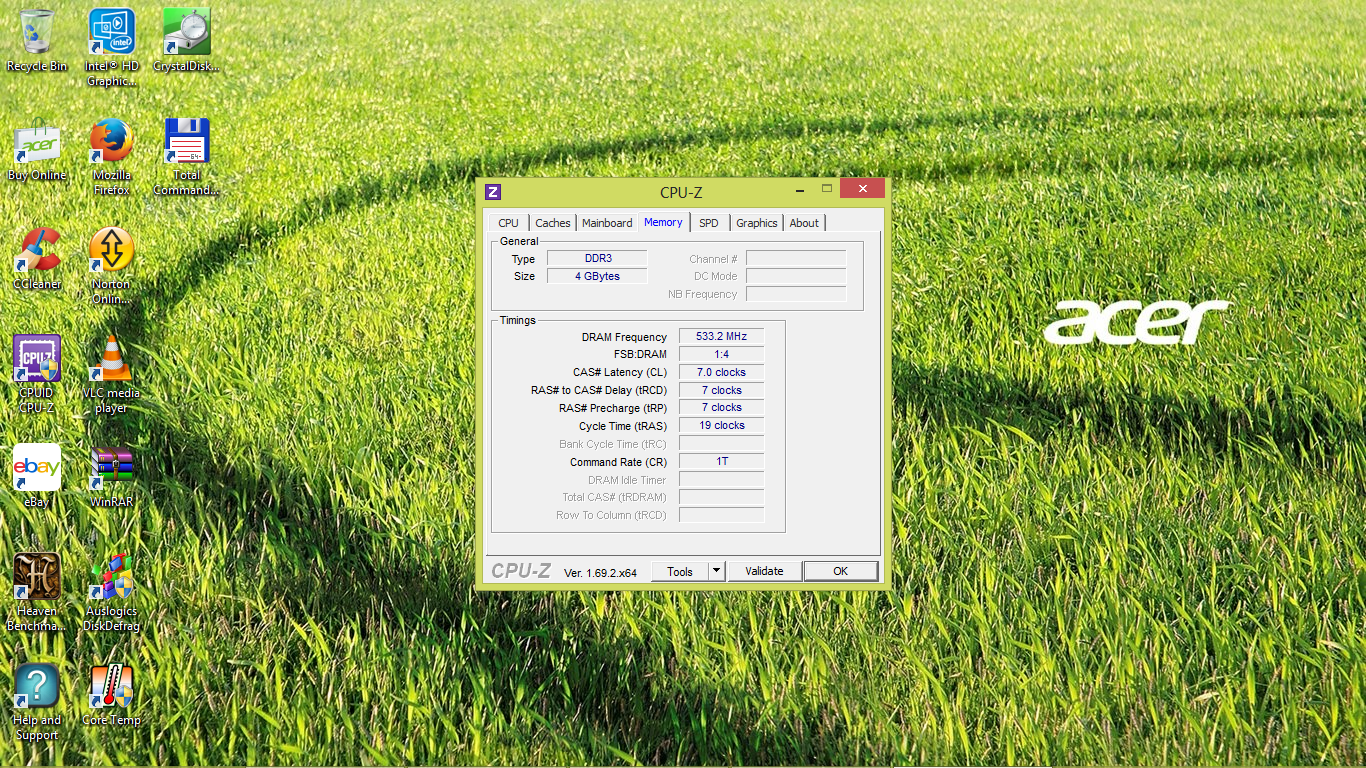Click the CPU-Z title bar logo icon
1366x768 pixels.
(493, 192)
